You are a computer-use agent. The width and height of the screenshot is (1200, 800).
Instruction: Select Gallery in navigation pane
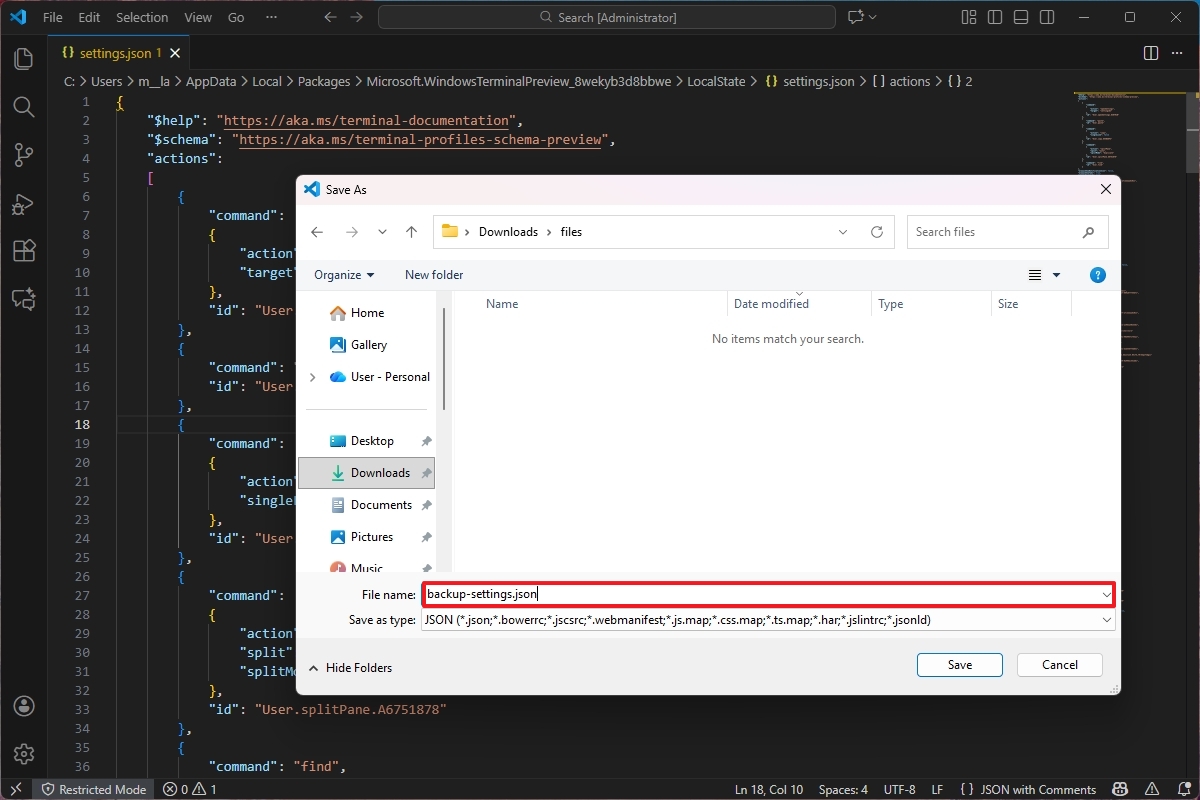coord(358,345)
